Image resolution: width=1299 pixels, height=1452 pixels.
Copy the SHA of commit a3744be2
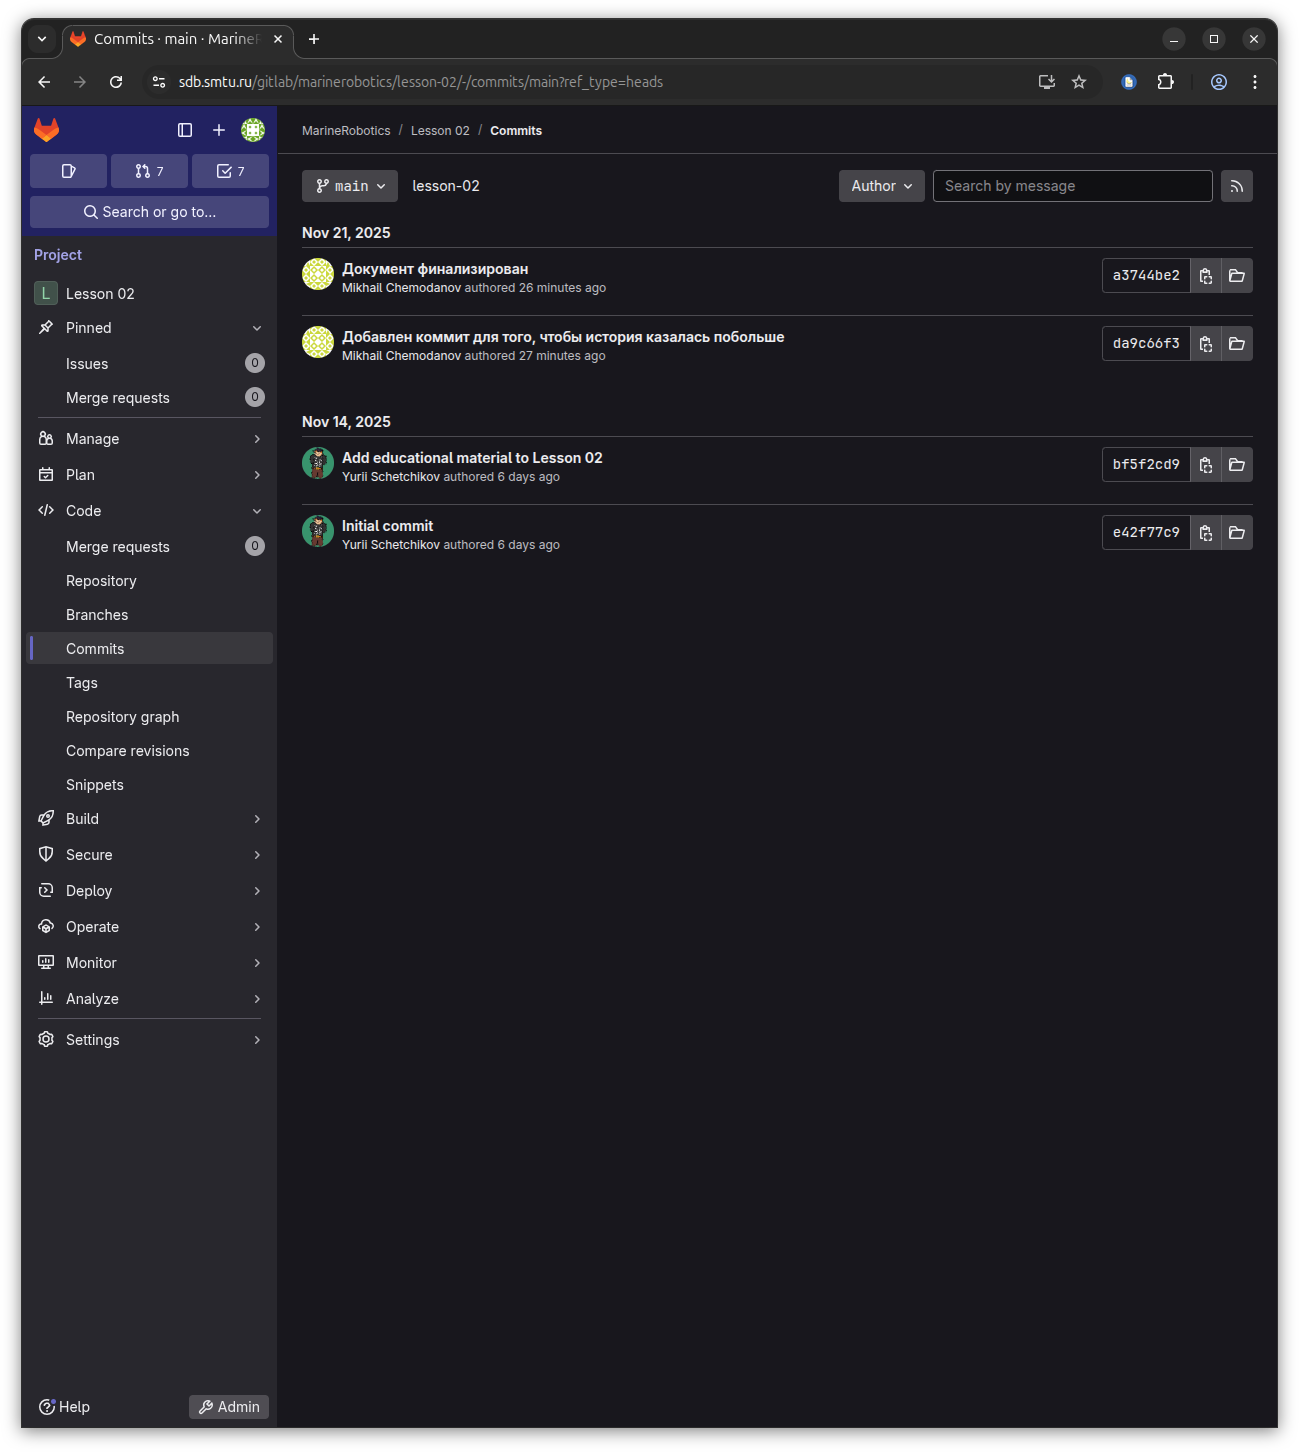coord(1205,275)
